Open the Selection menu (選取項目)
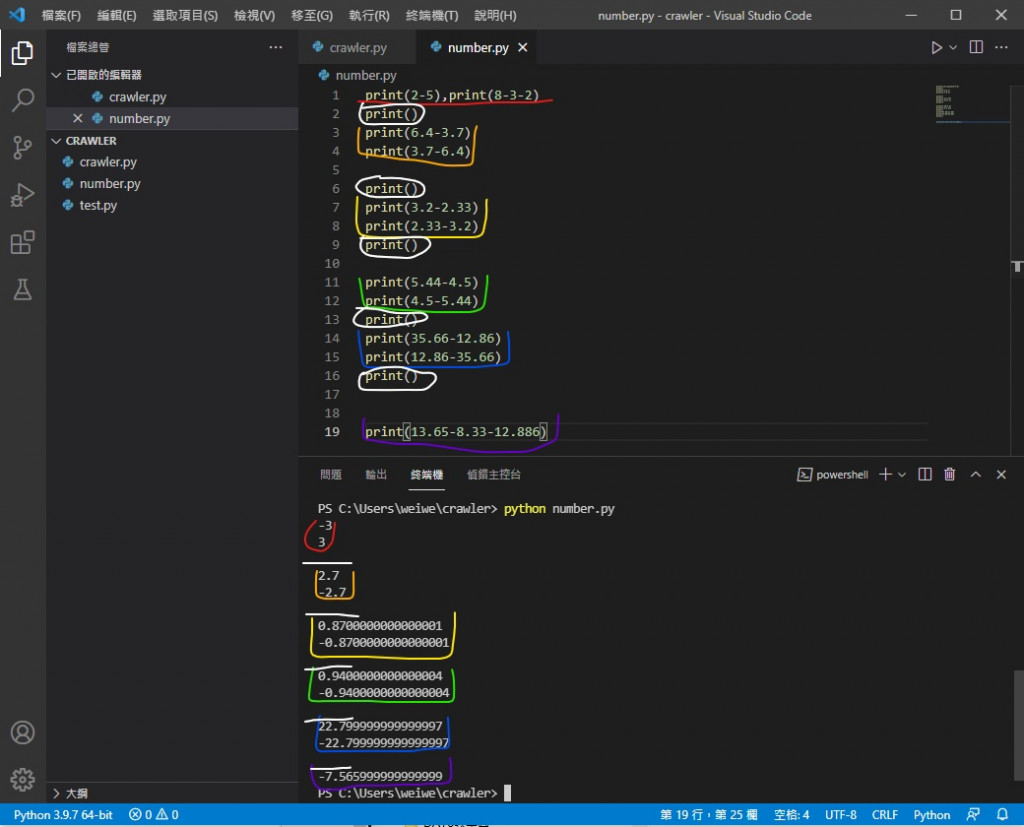 pos(185,15)
